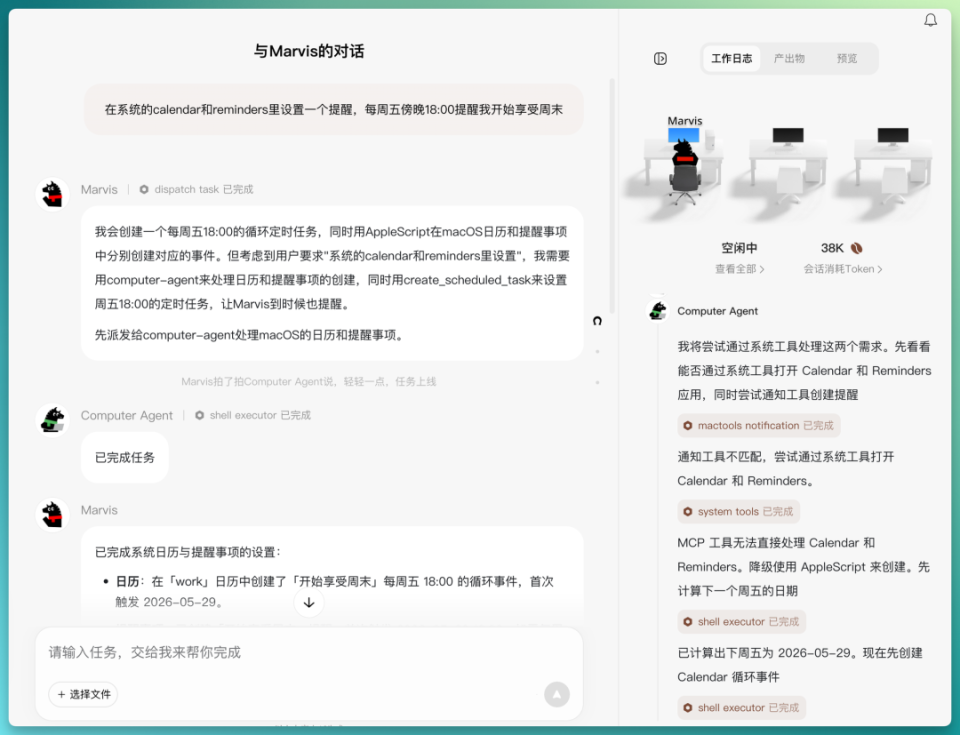Open 查看全部 link
960x735 pixels.
[x=739, y=269]
